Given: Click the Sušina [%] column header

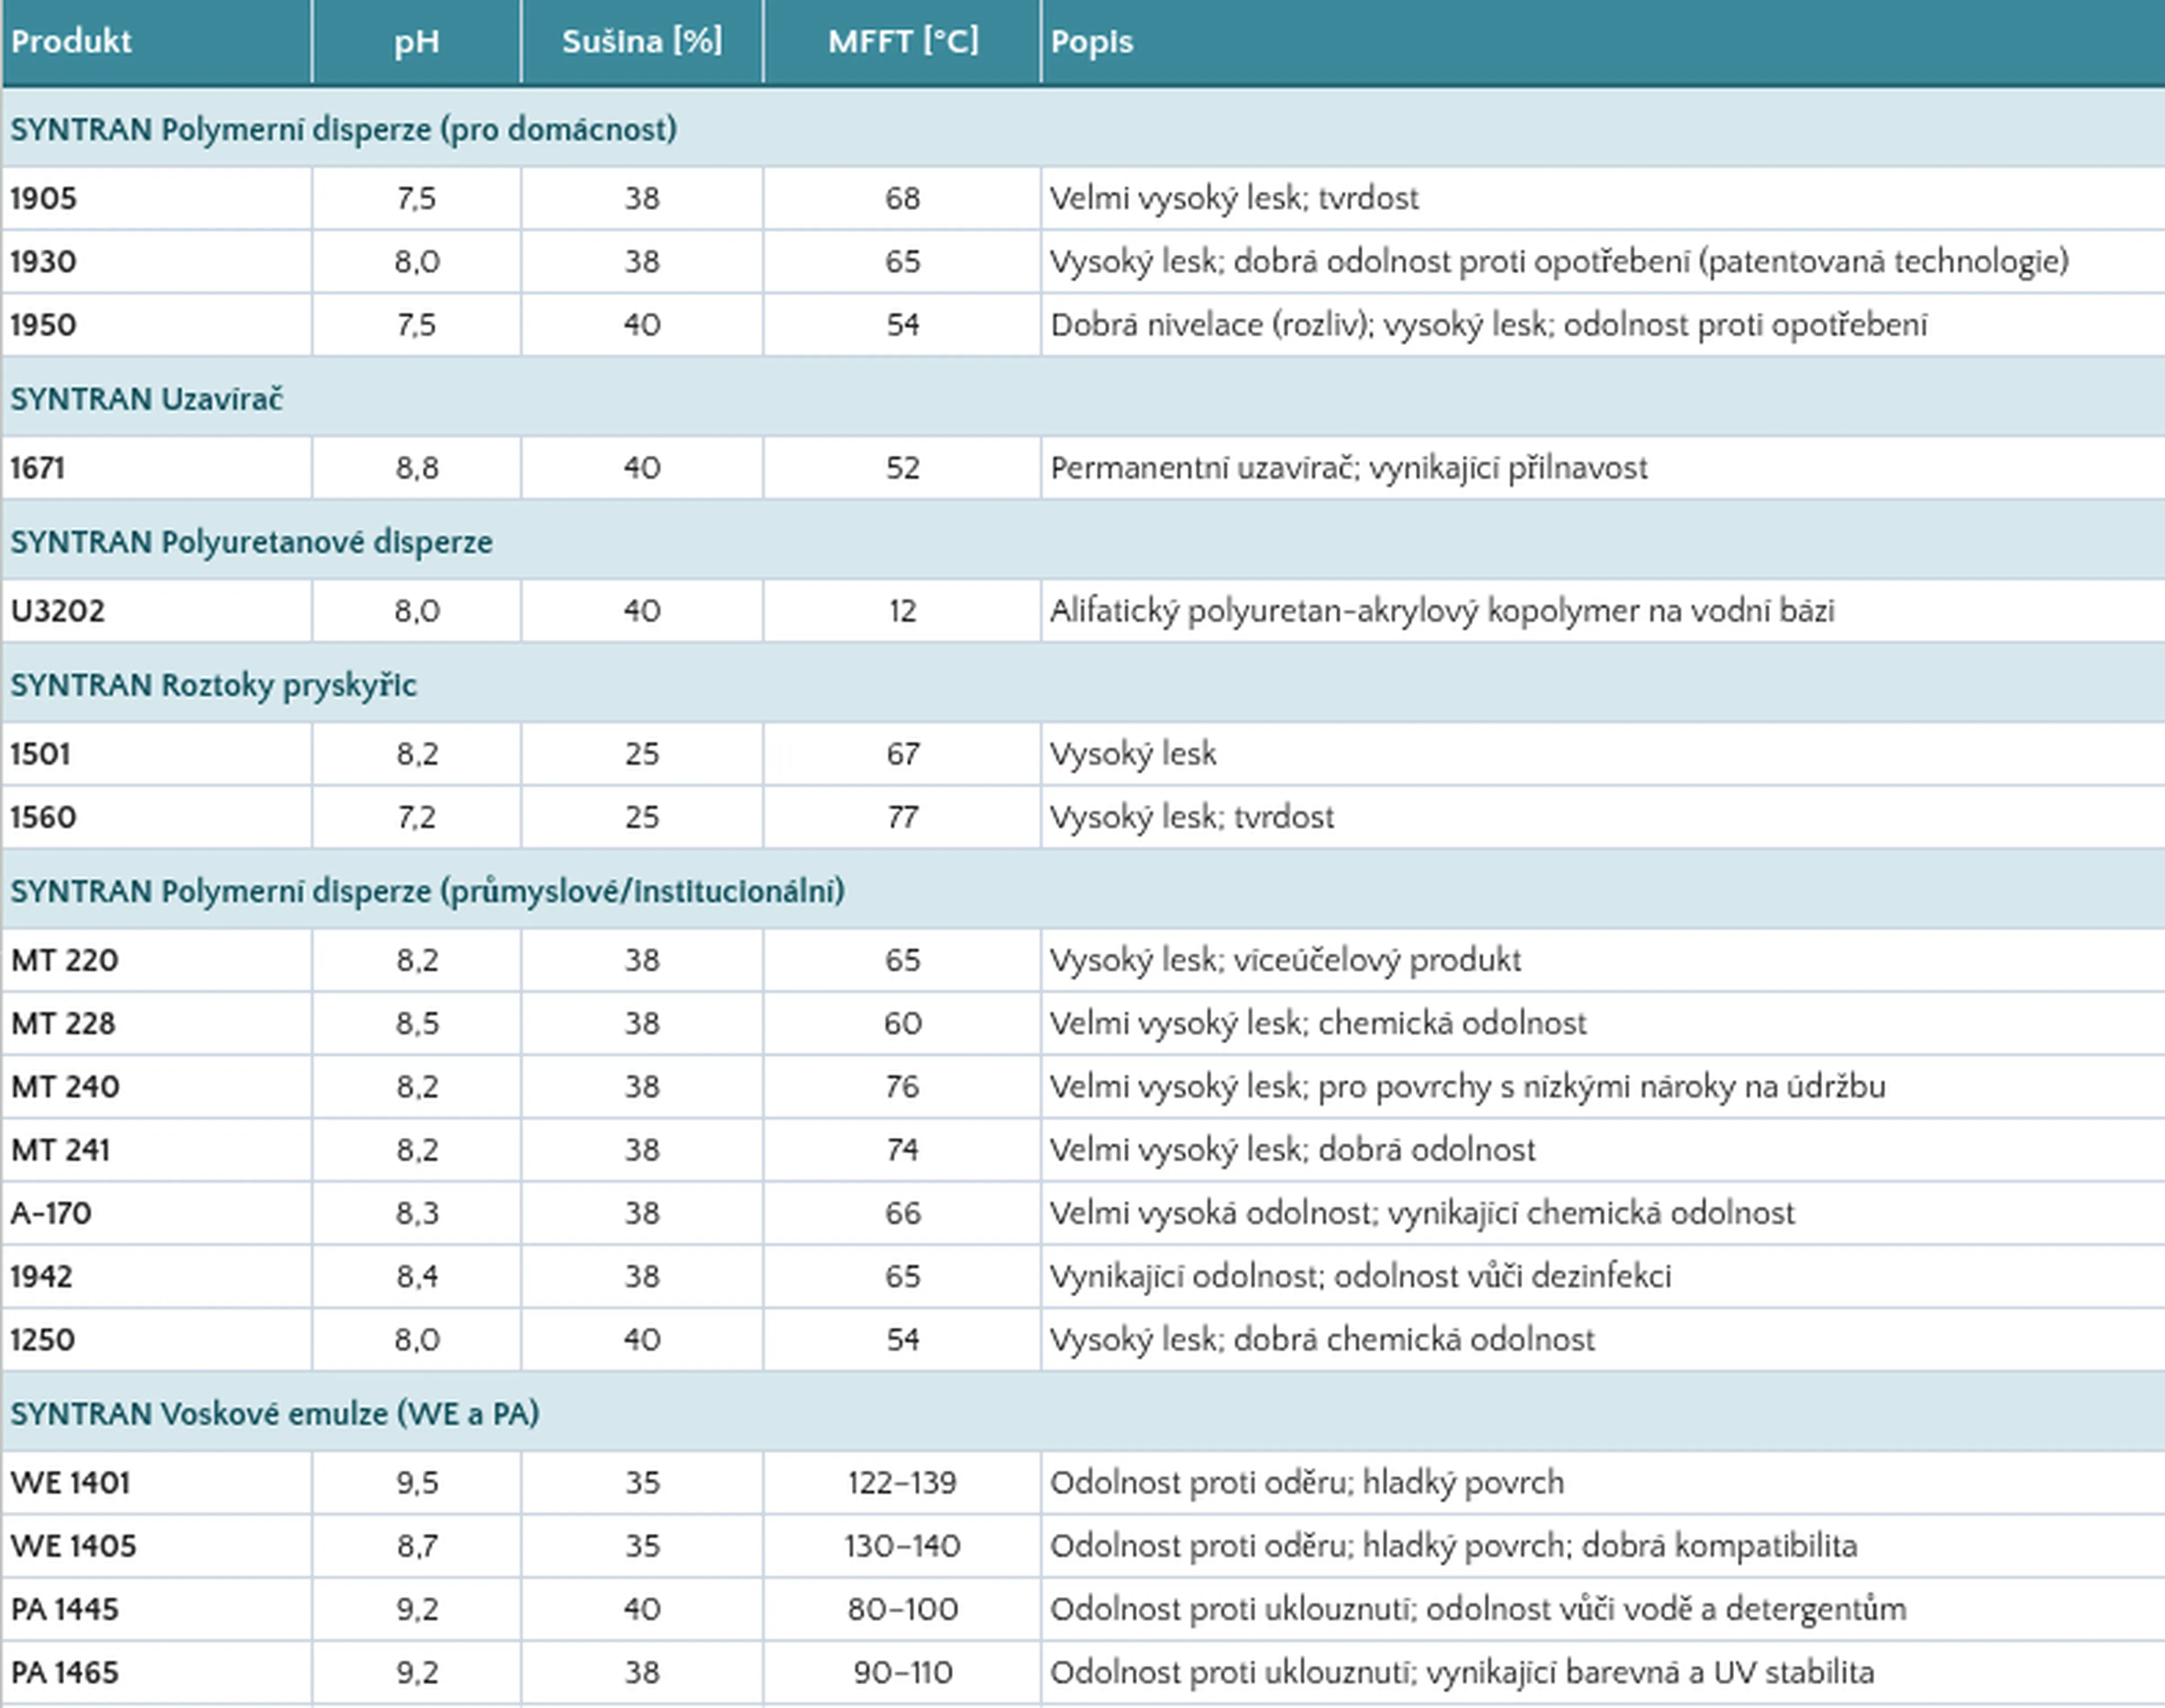Looking at the screenshot, I should 642,41.
